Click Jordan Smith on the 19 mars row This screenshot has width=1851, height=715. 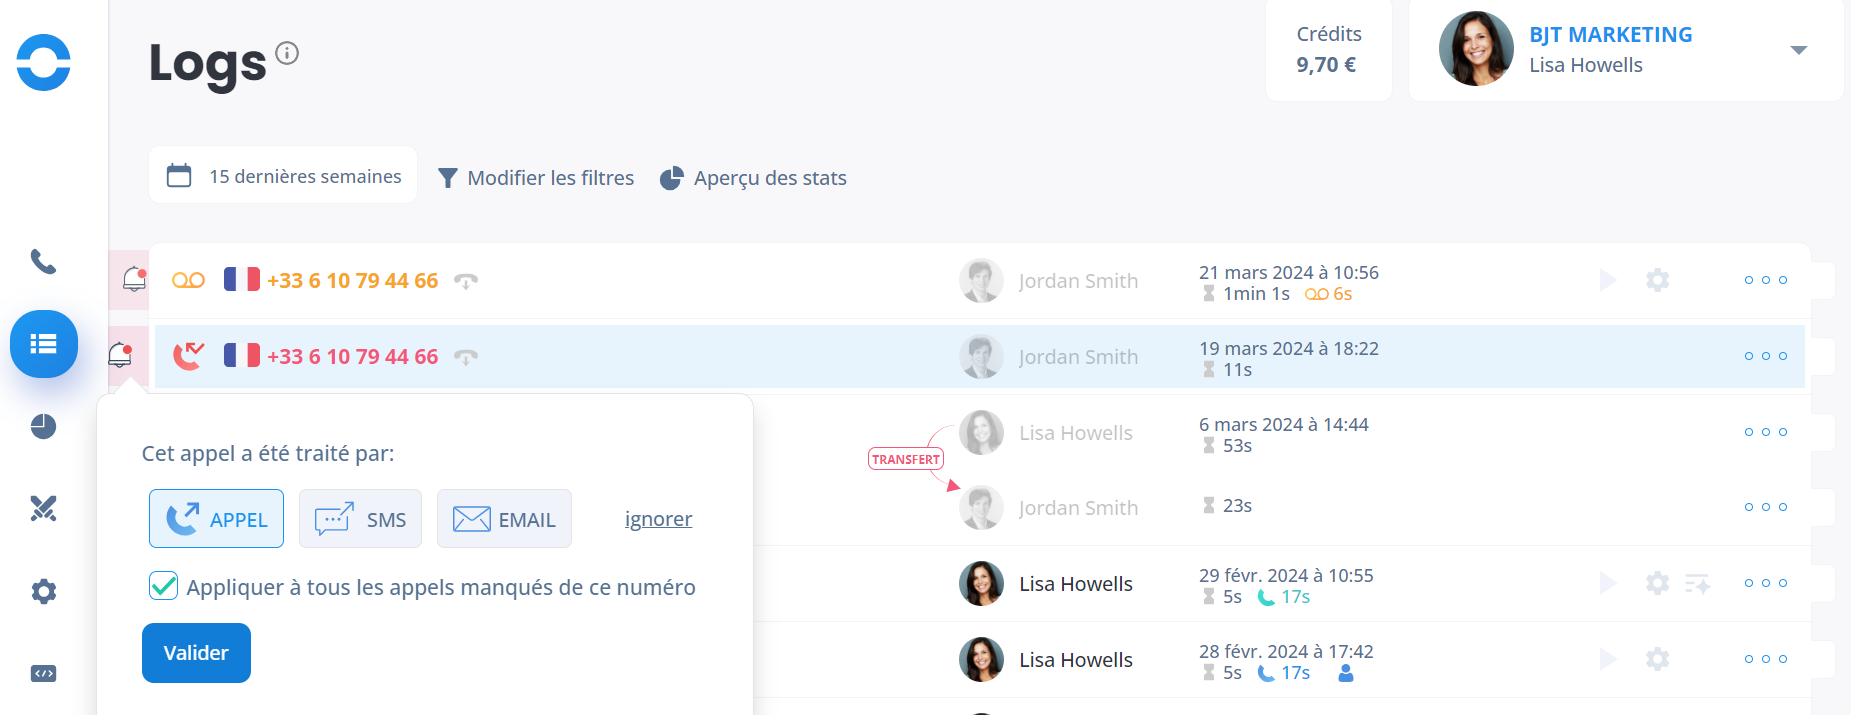(x=1078, y=357)
